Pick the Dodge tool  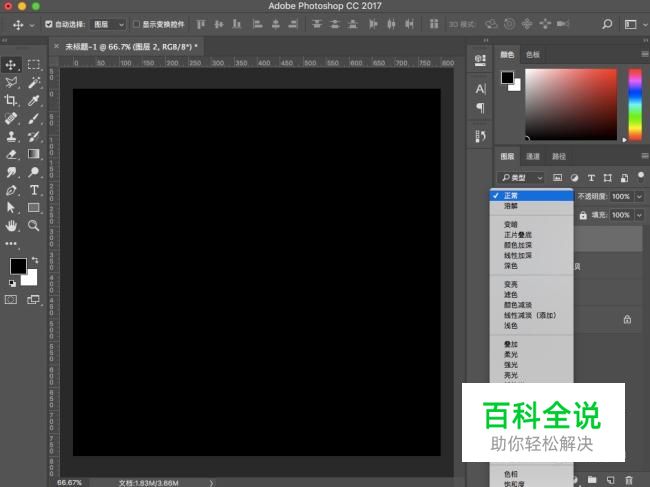[34, 172]
